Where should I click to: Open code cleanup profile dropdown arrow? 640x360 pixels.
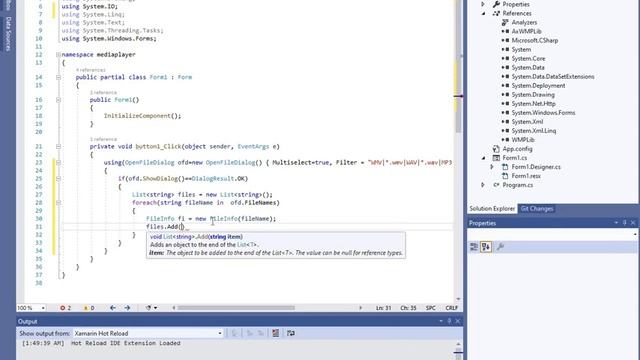pos(156,308)
